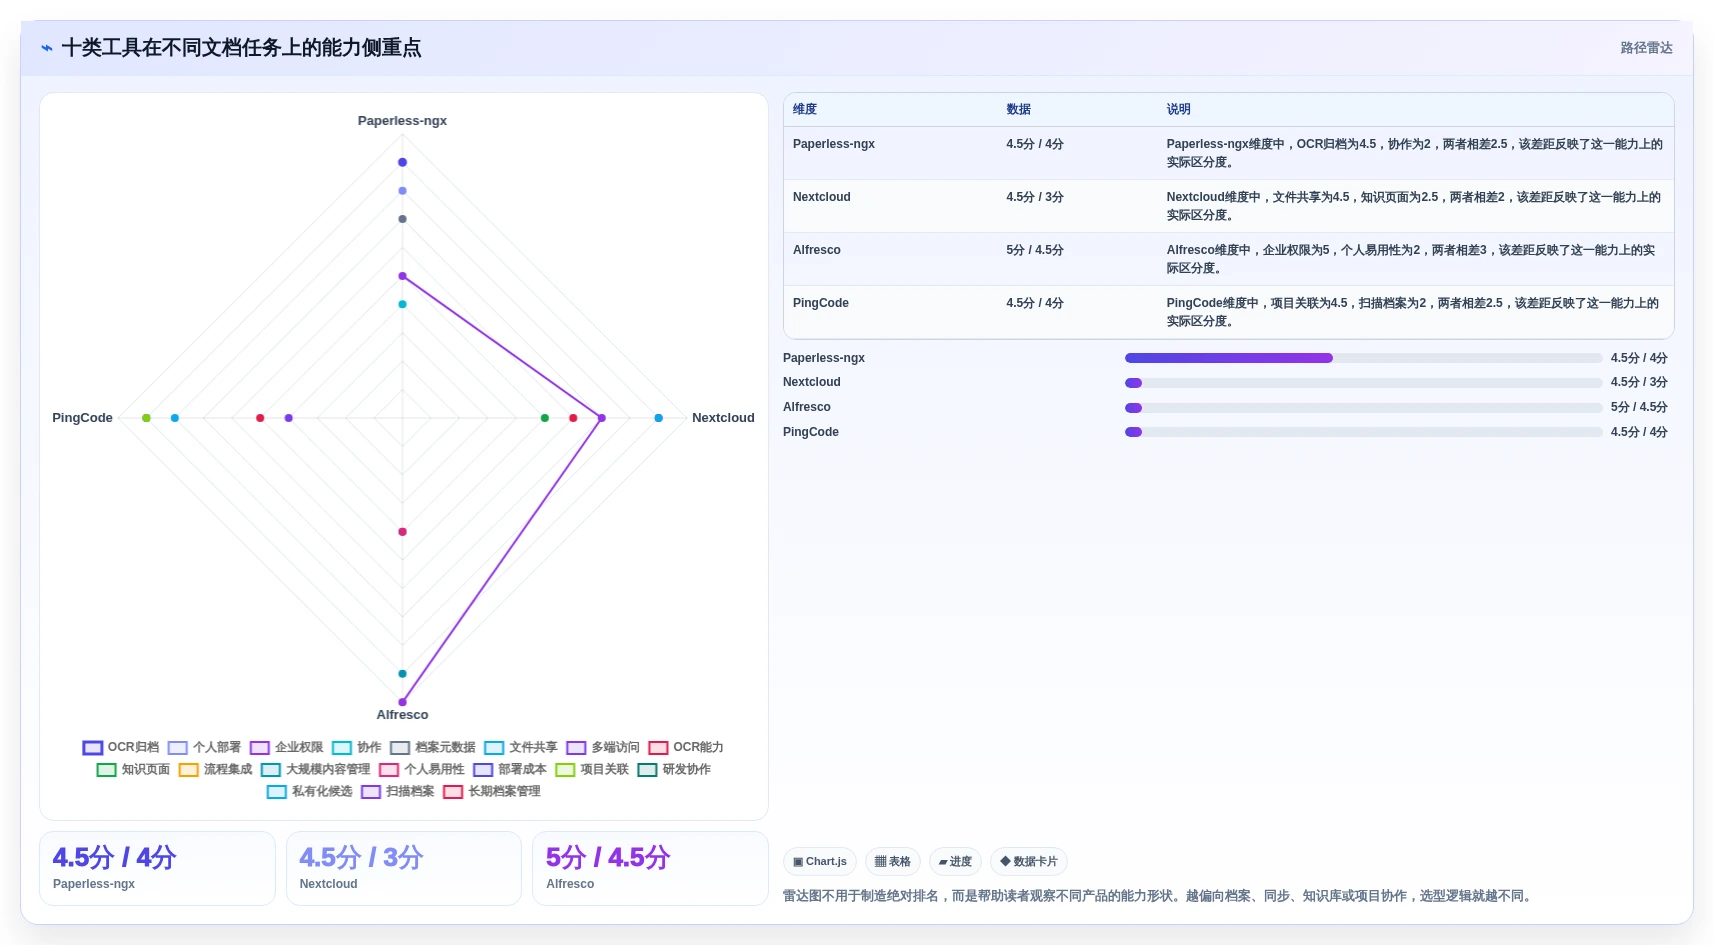Click the table data cell 4.5分 / 3分

[1035, 197]
